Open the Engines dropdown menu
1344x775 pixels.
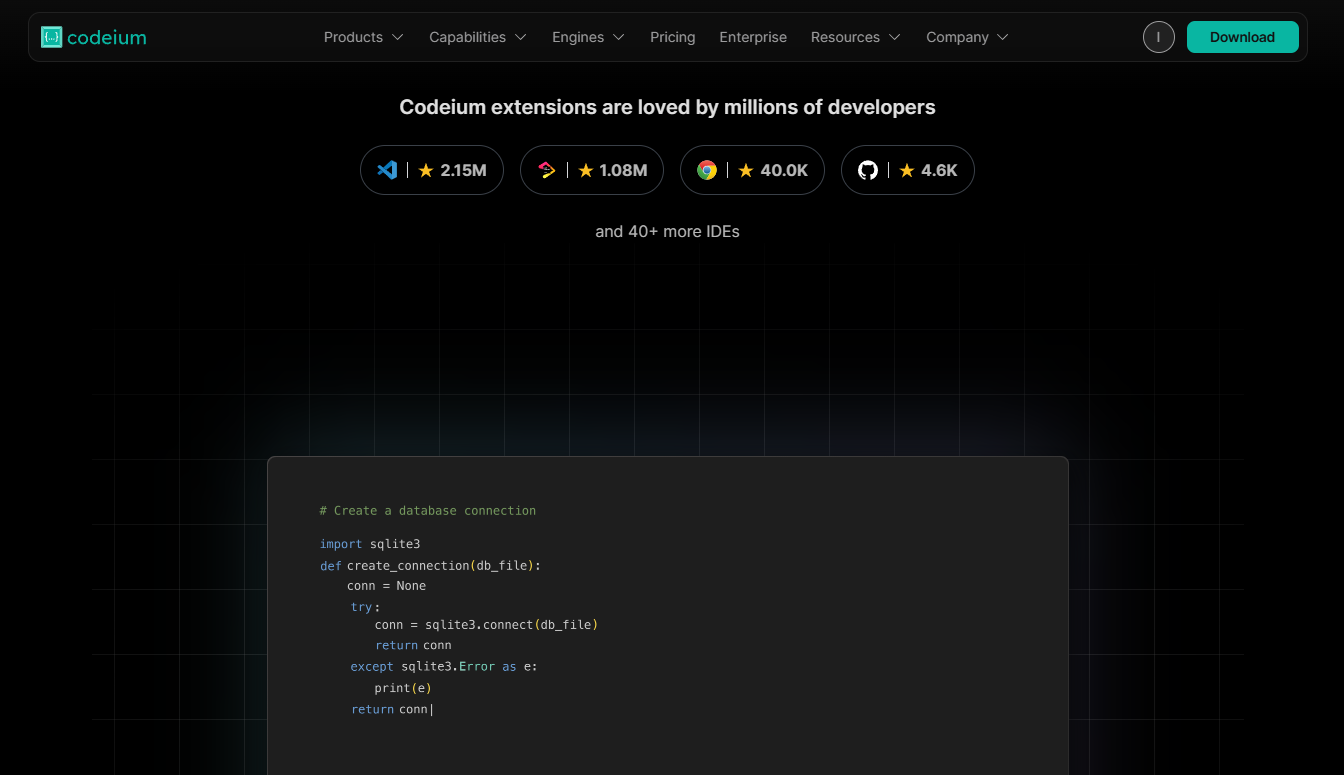point(588,37)
